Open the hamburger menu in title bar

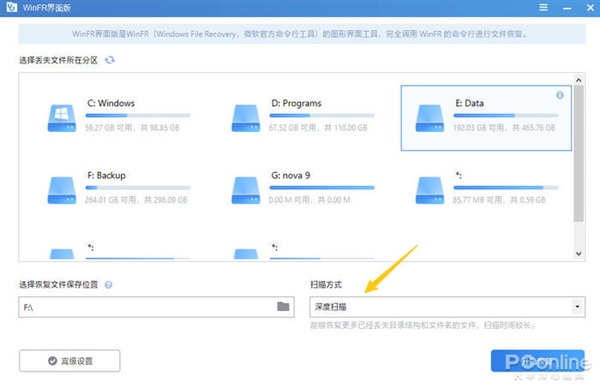click(x=543, y=7)
